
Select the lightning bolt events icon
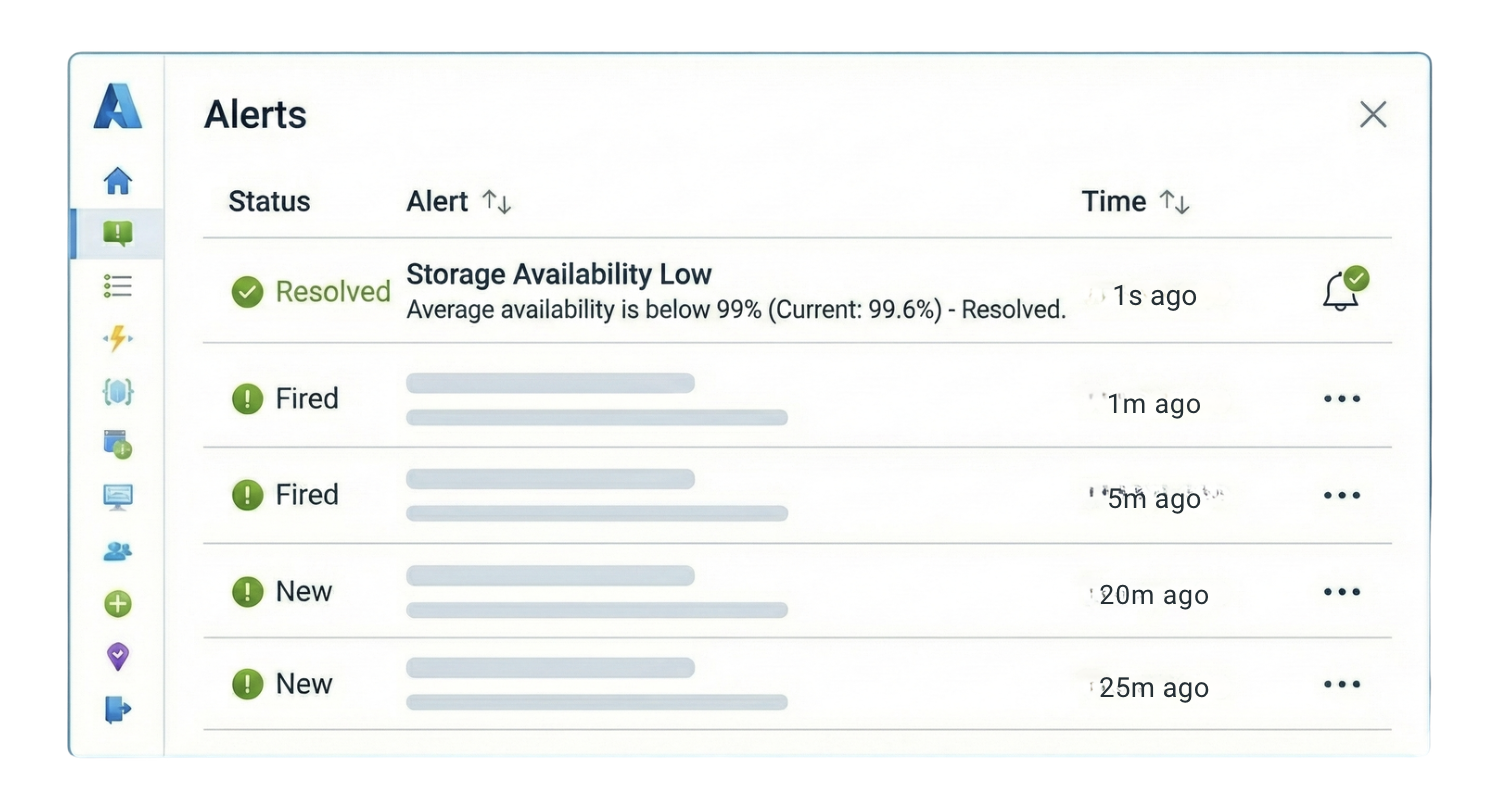pos(117,339)
